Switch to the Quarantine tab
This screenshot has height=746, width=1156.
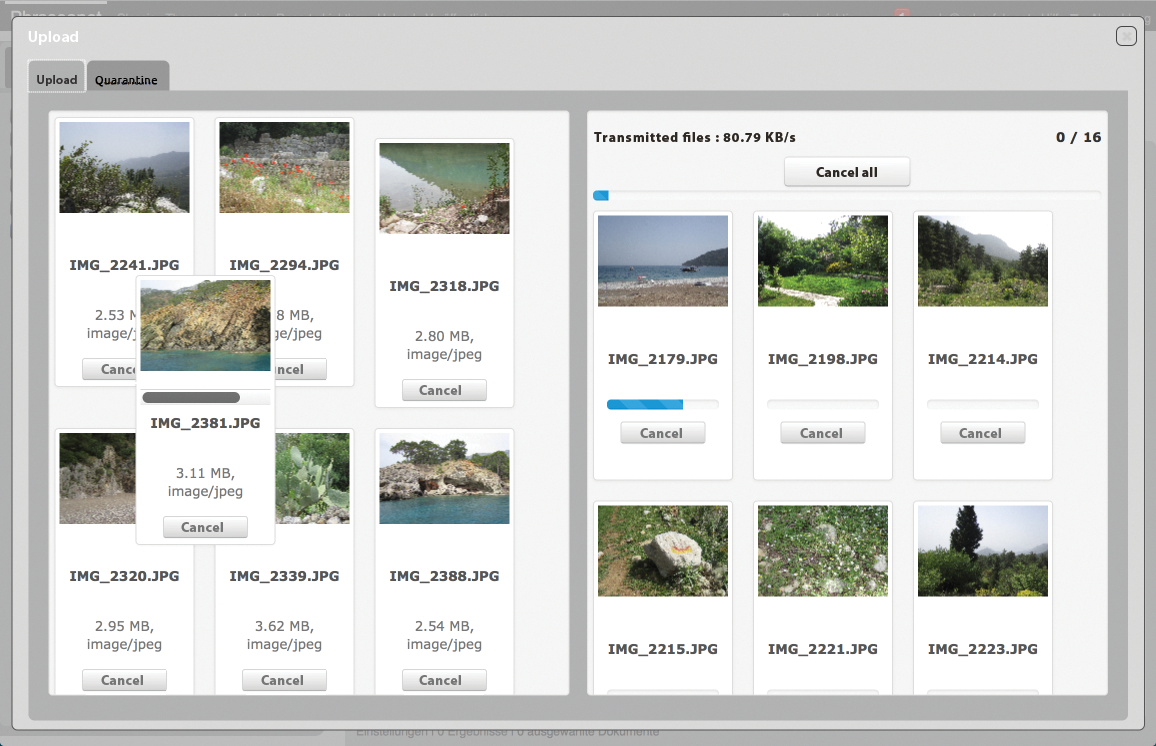click(128, 78)
